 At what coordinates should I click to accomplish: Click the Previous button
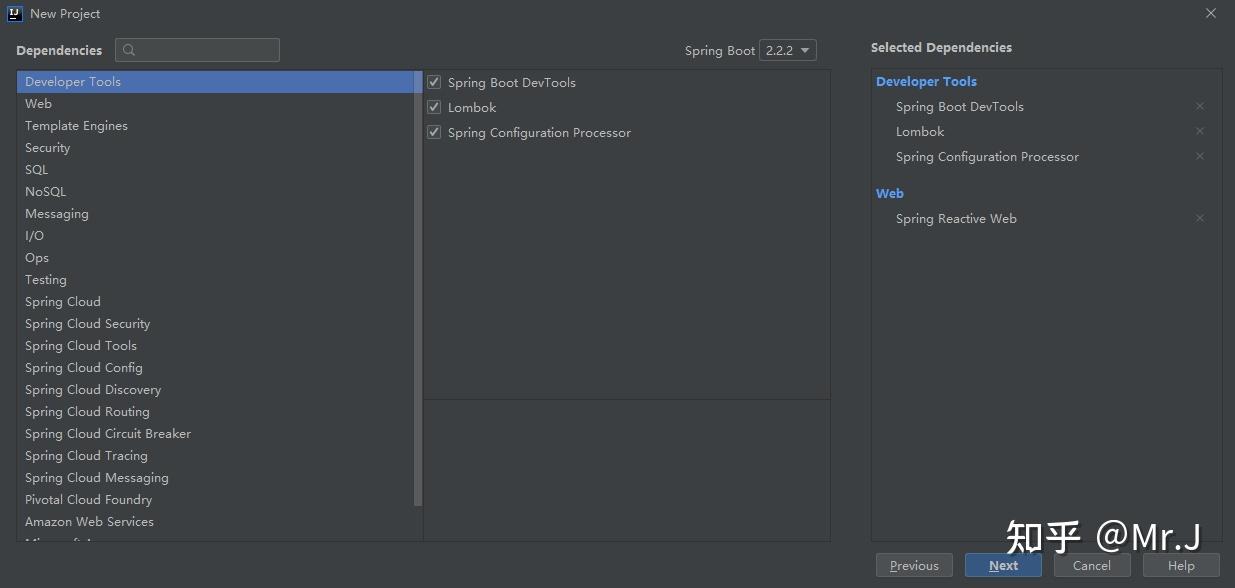point(913,565)
